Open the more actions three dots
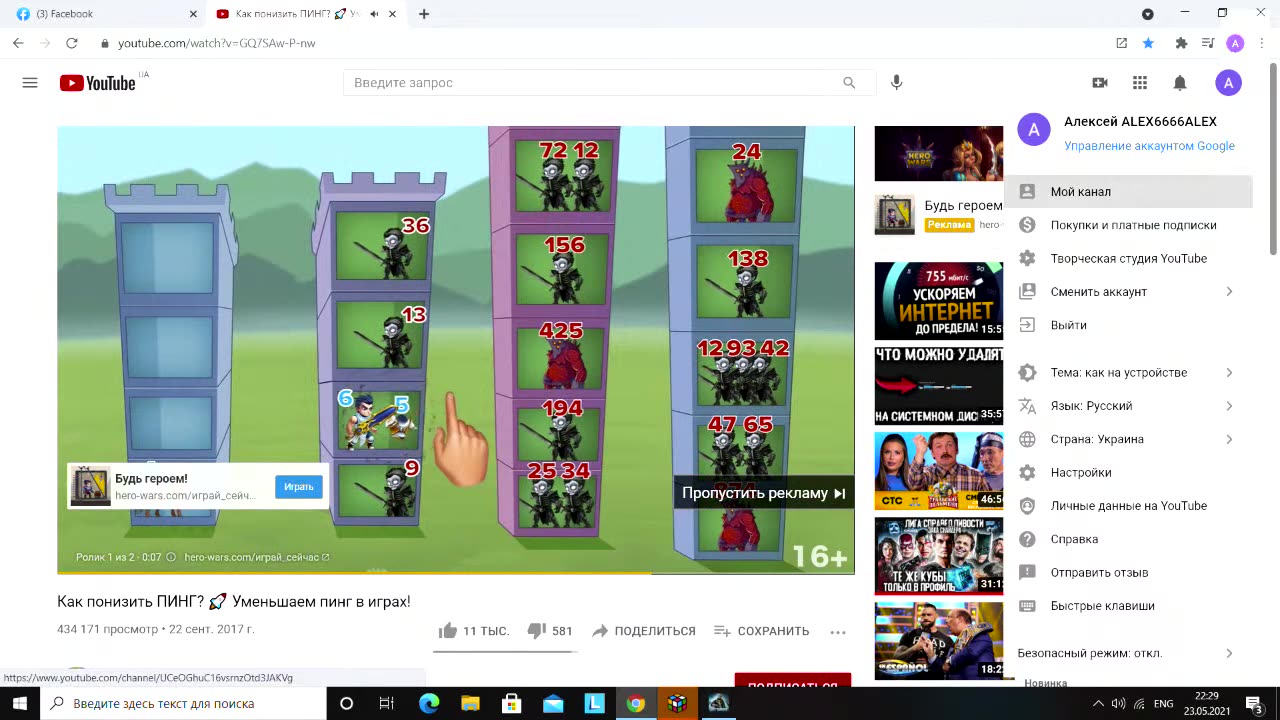Image resolution: width=1280 pixels, height=720 pixels. point(838,631)
